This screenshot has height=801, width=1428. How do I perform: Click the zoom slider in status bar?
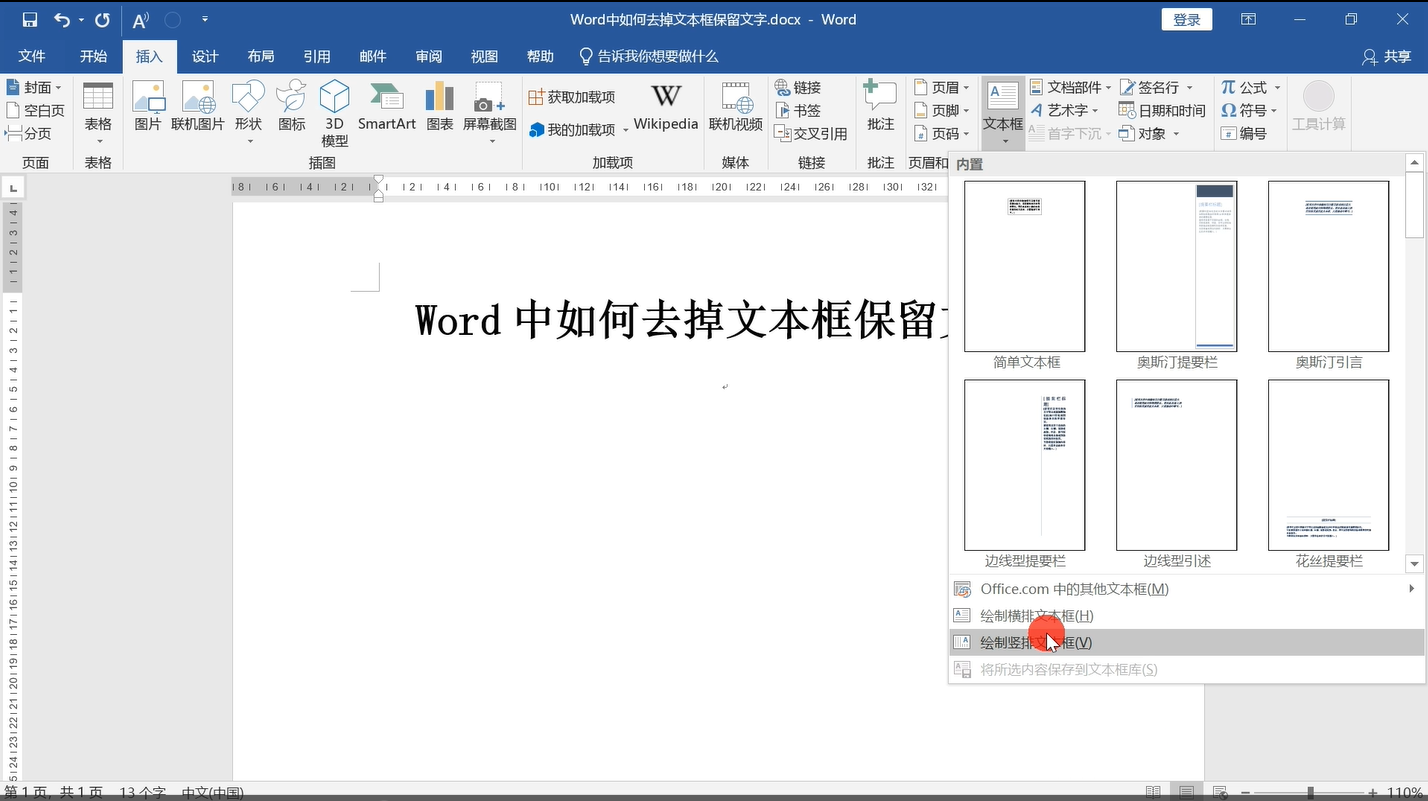pyautogui.click(x=1310, y=792)
